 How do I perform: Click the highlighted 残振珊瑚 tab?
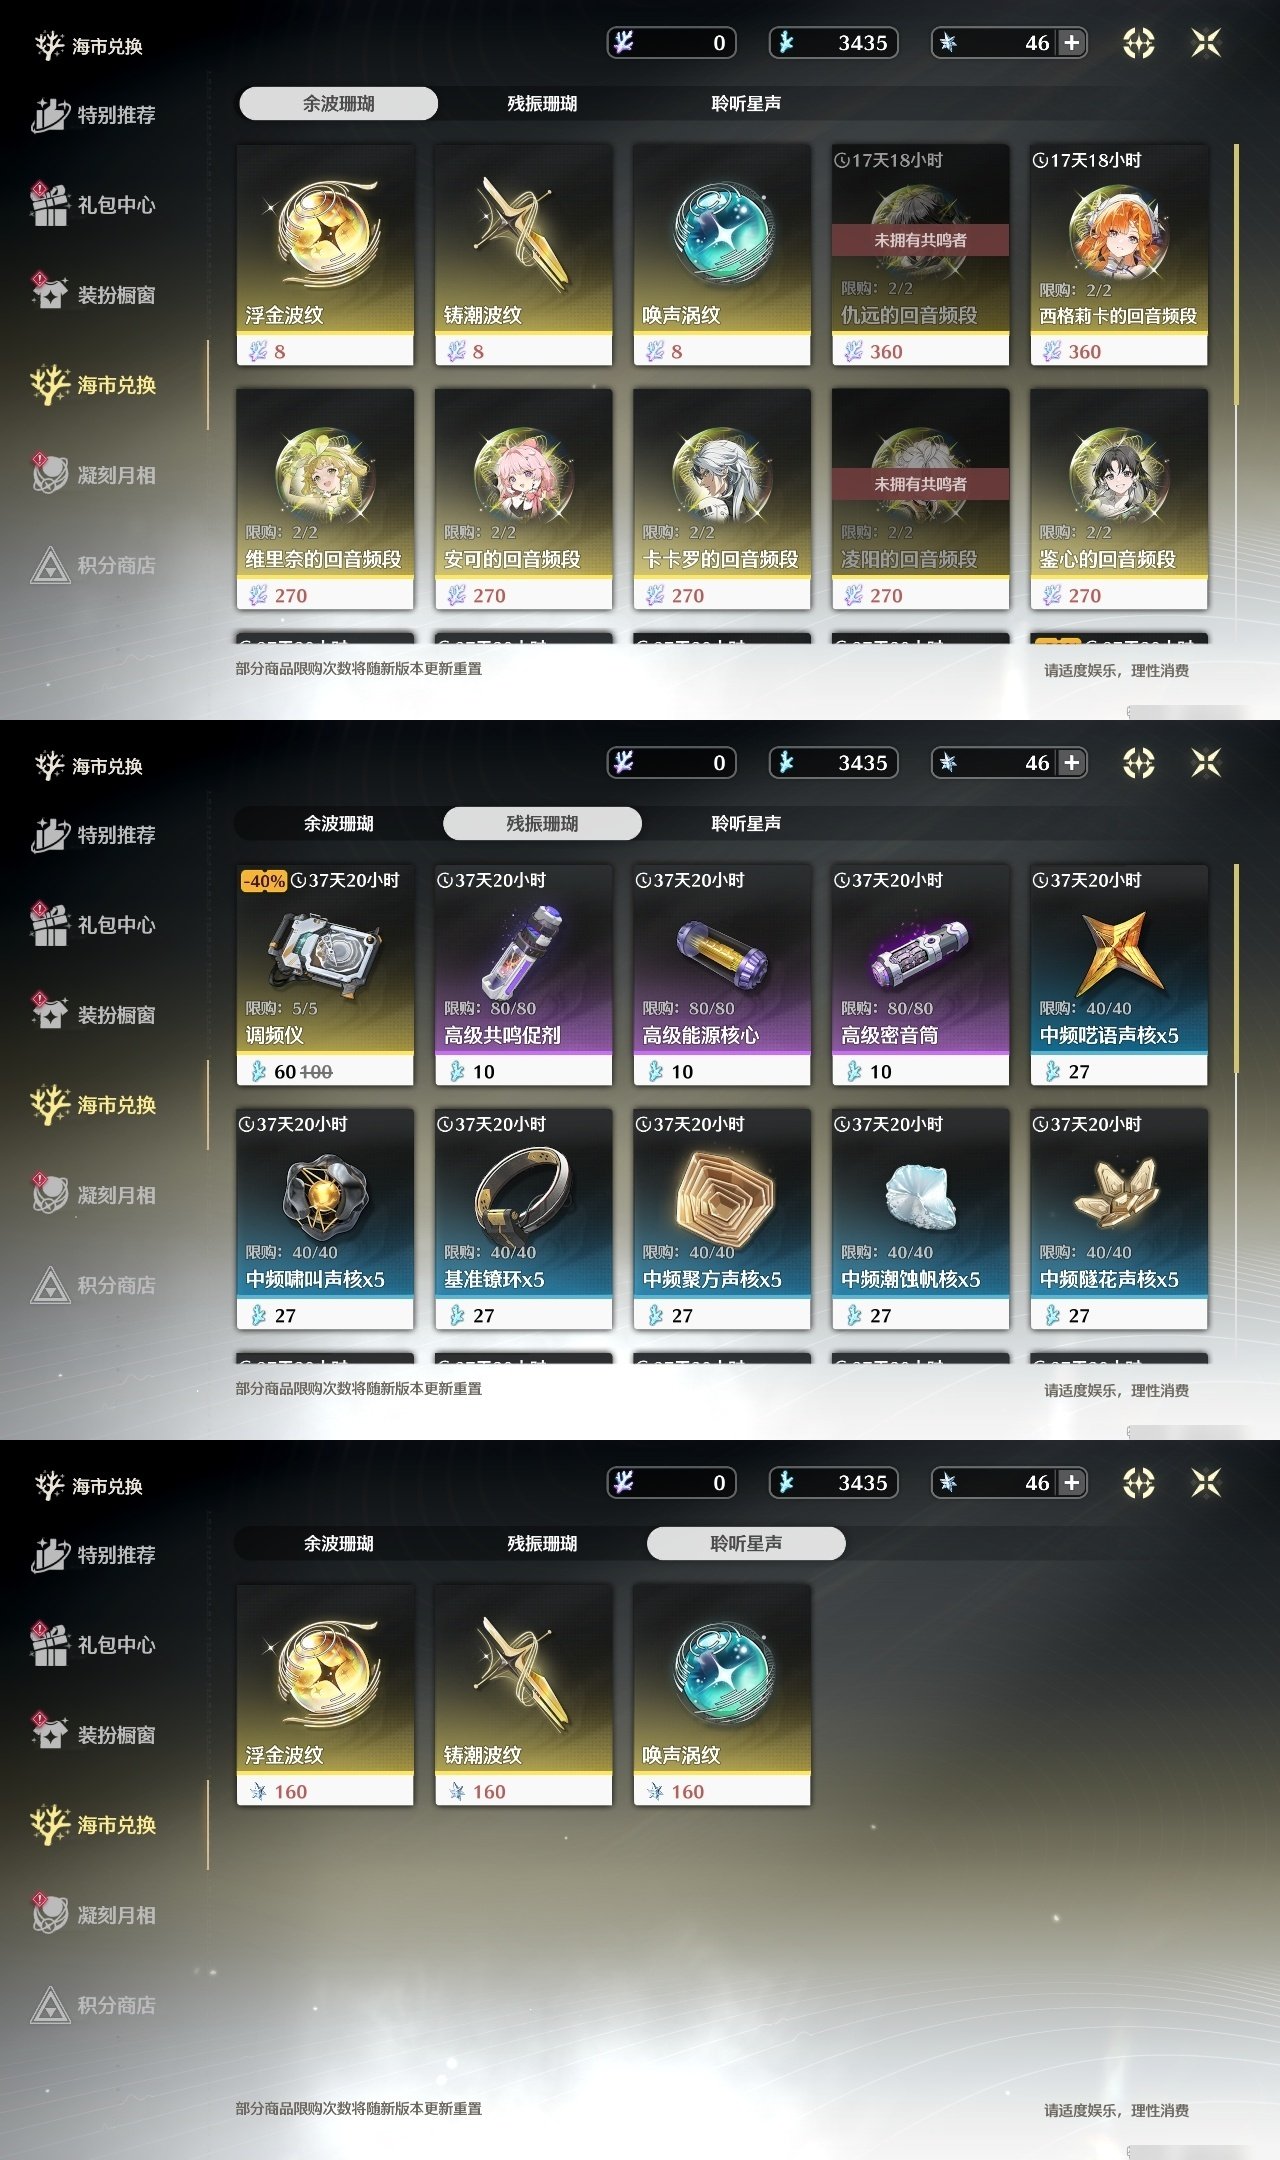[542, 823]
